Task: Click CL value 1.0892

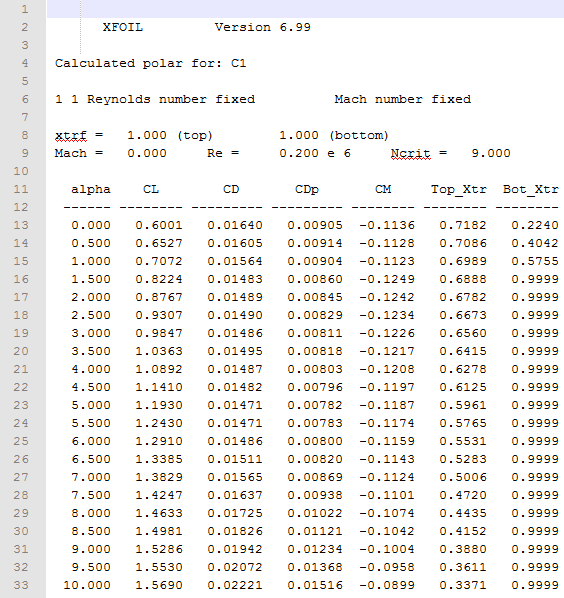Action: (159, 369)
